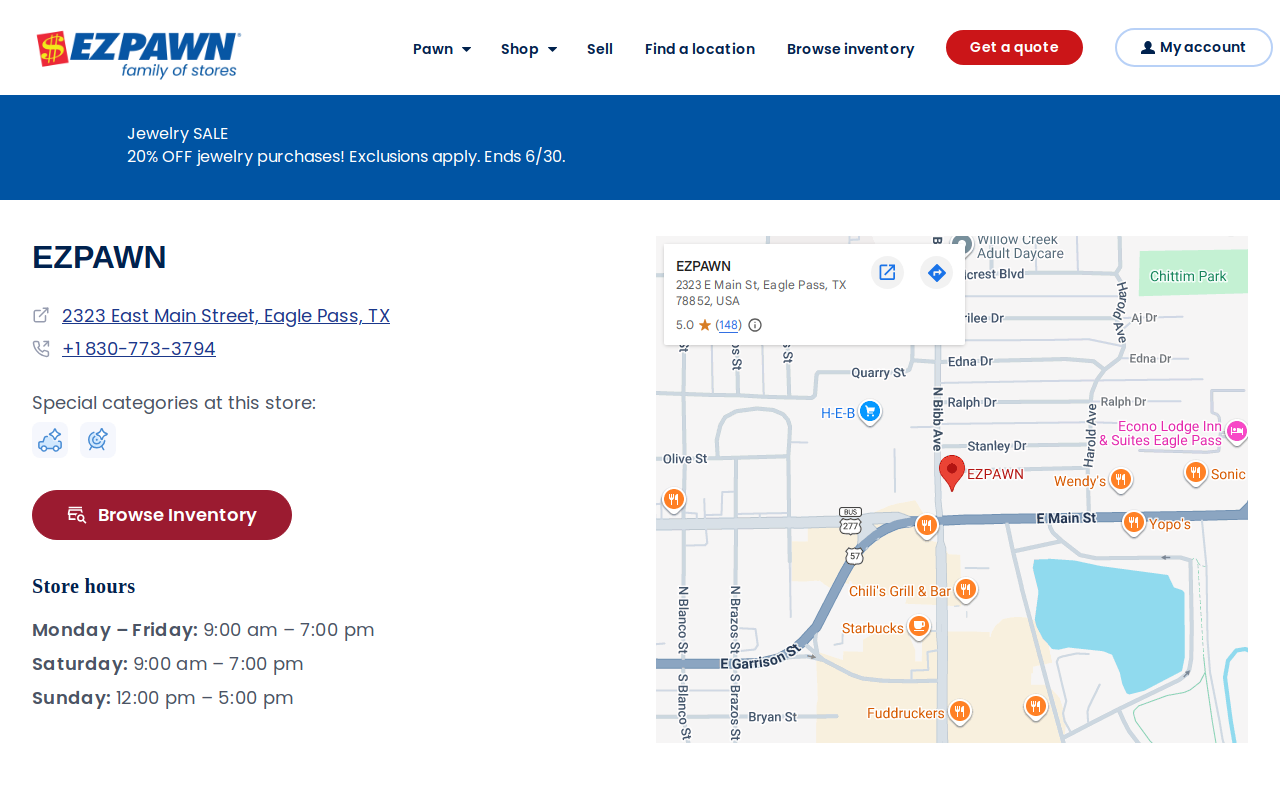
Task: Click the EZPAWN store heading
Action: (x=99, y=257)
